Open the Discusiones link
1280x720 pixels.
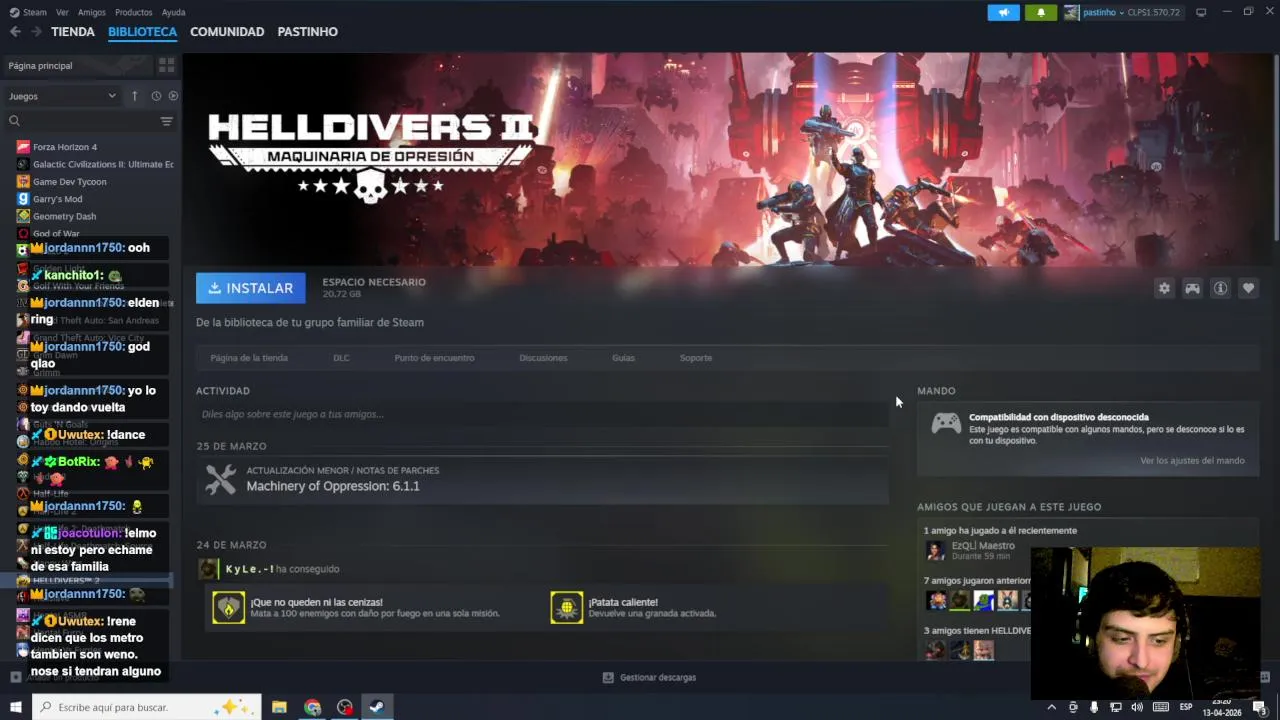[543, 358]
